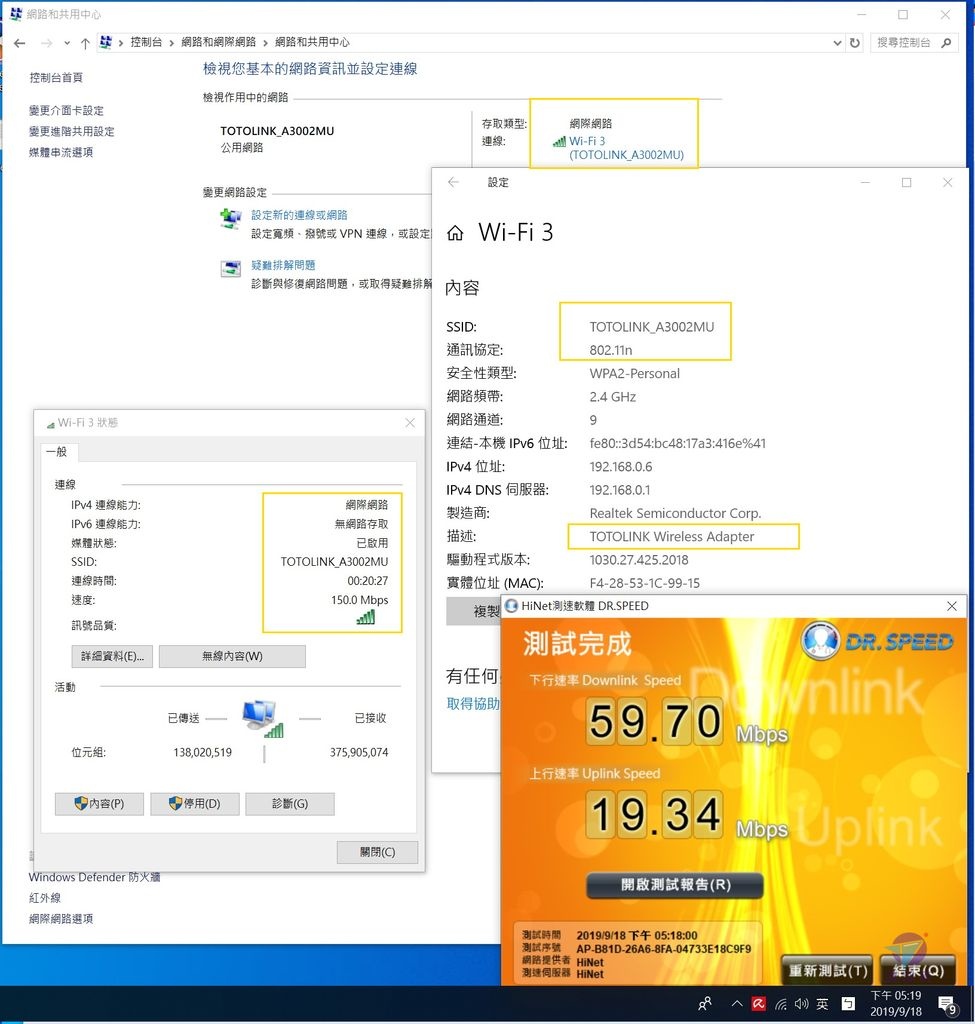Open People icon in taskbar

[x=705, y=1004]
